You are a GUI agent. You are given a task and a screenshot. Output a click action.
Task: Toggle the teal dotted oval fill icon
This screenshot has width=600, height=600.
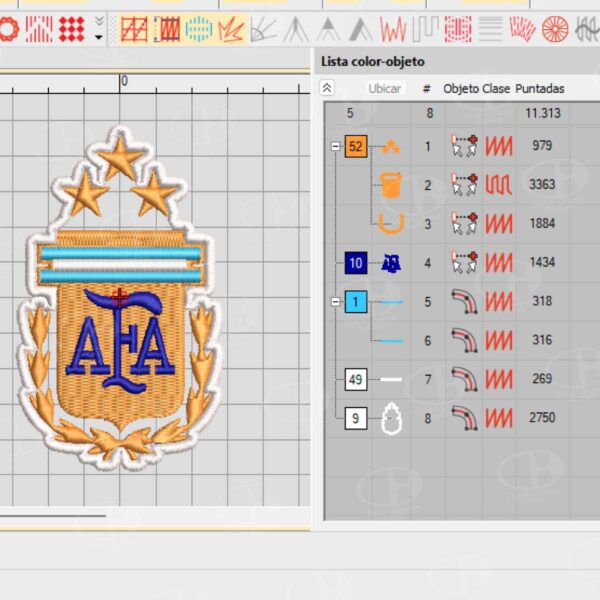(199, 29)
